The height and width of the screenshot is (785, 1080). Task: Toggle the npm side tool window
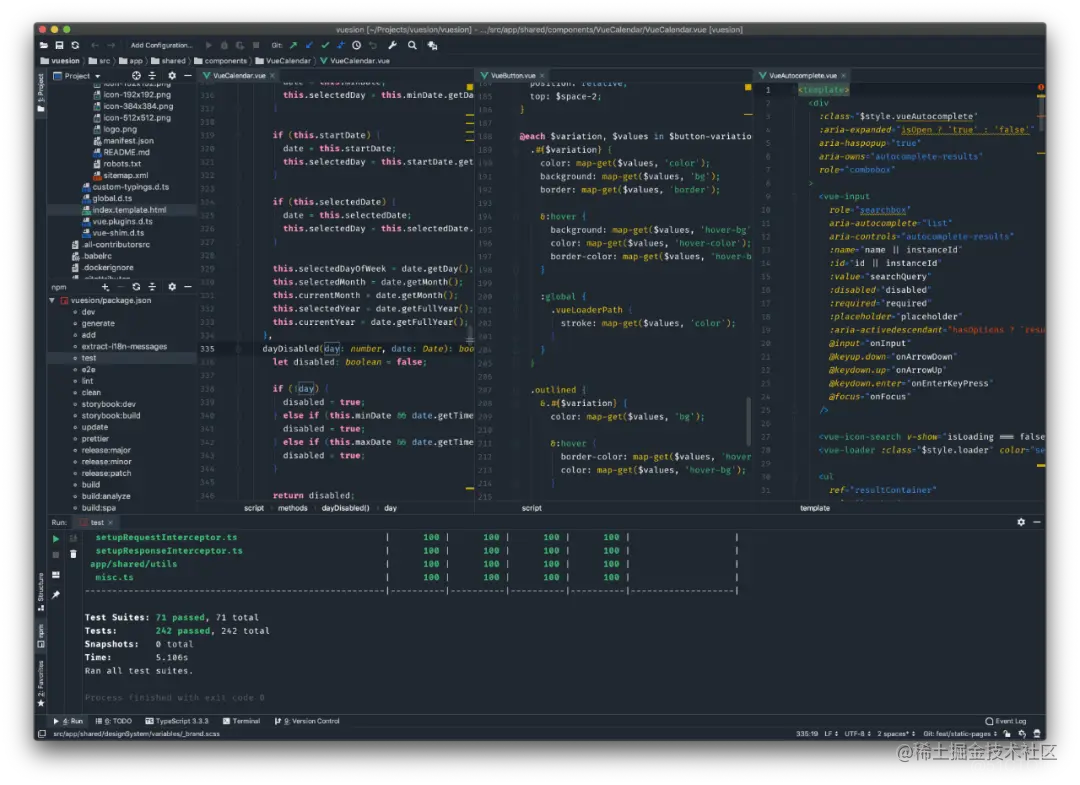coord(41,636)
